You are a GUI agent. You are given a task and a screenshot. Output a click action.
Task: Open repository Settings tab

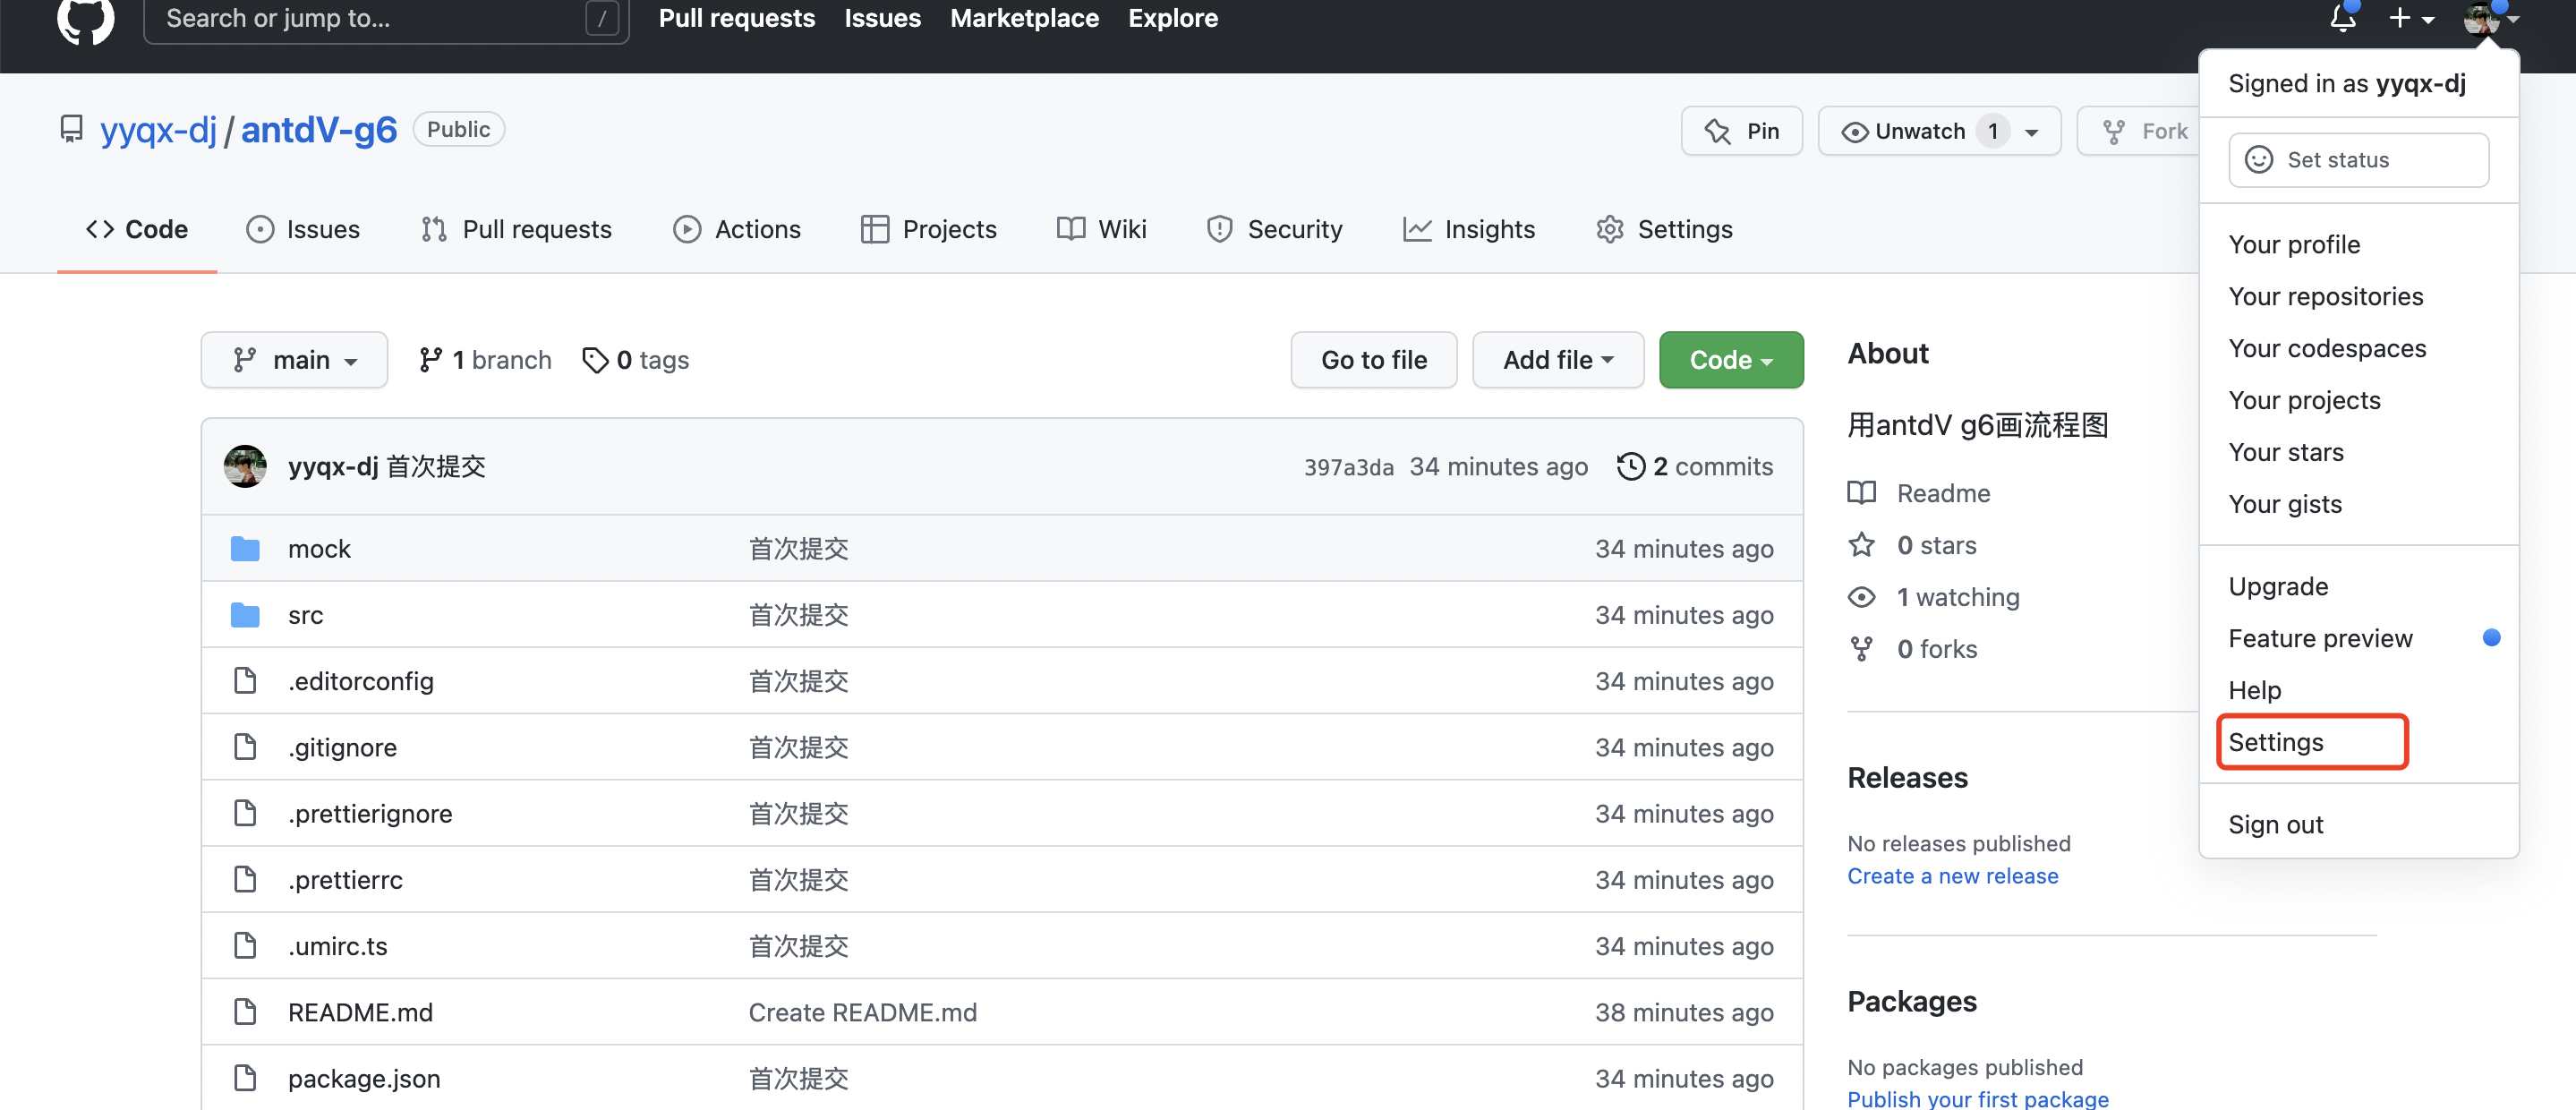pyautogui.click(x=1665, y=229)
